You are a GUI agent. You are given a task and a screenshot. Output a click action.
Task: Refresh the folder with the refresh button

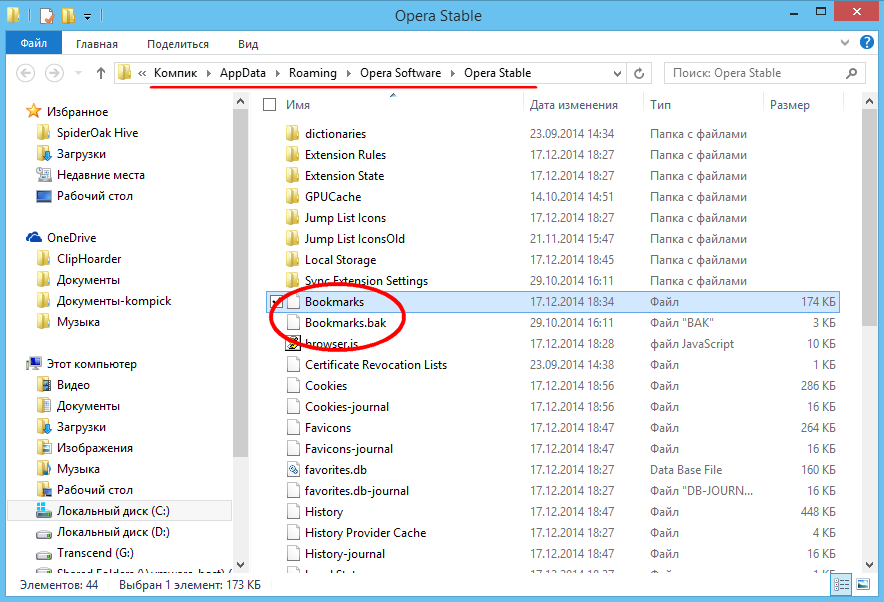[x=639, y=73]
